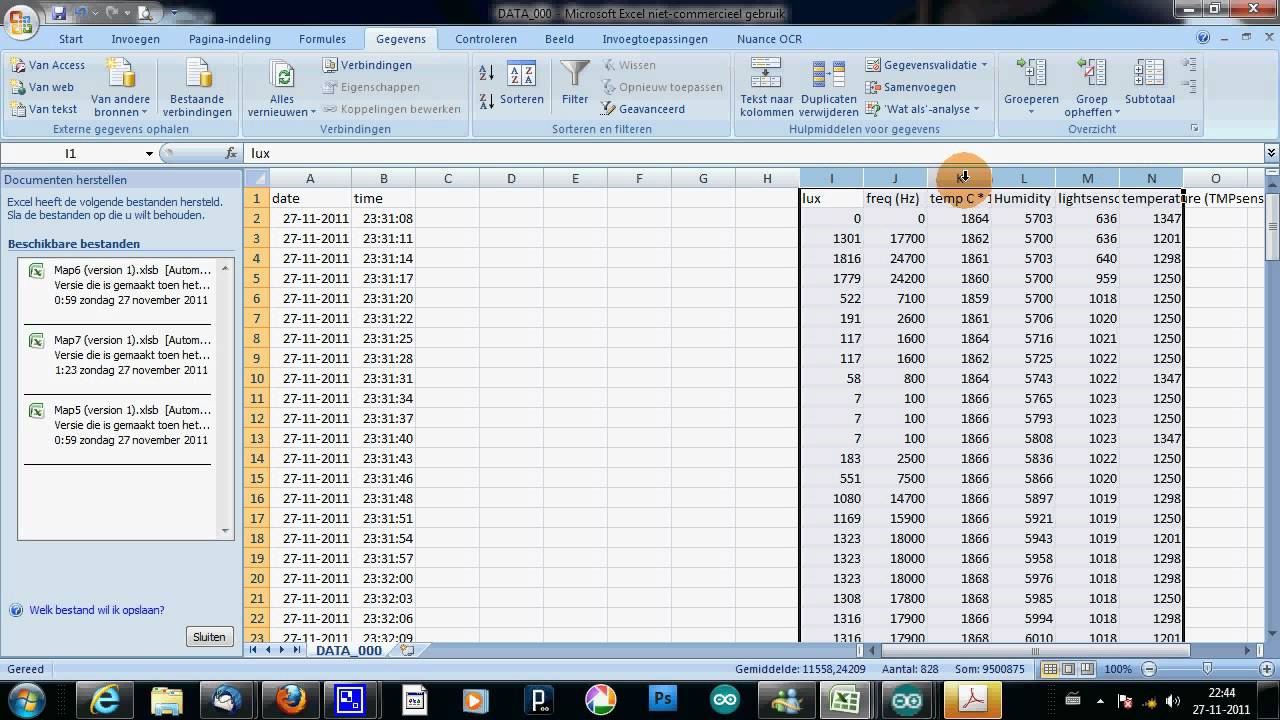Click Geavanceerd filter option
The width and height of the screenshot is (1280, 720).
(643, 109)
